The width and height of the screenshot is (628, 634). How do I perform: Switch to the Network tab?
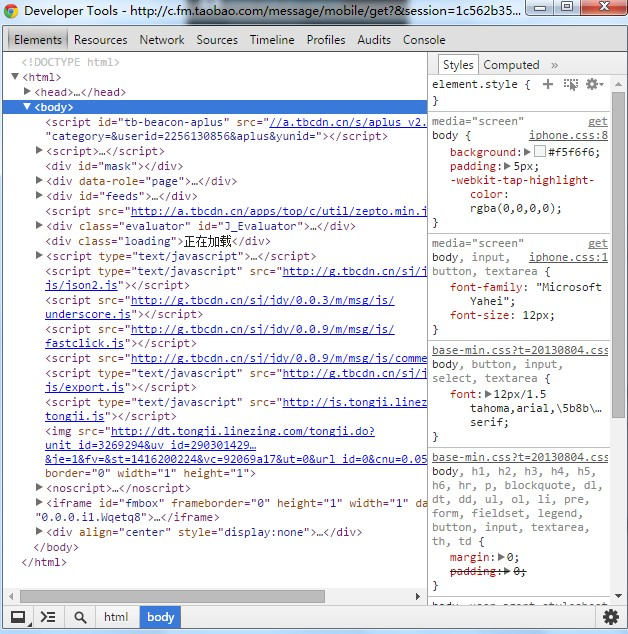click(161, 40)
